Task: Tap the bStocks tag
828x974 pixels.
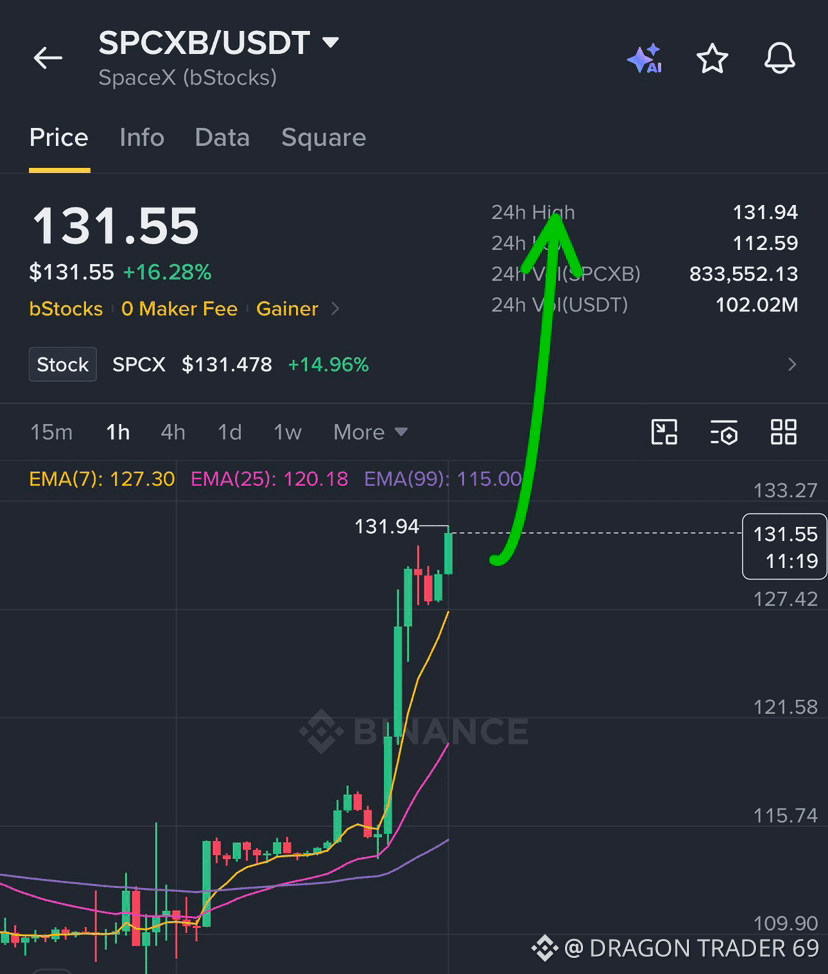Action: click(66, 309)
